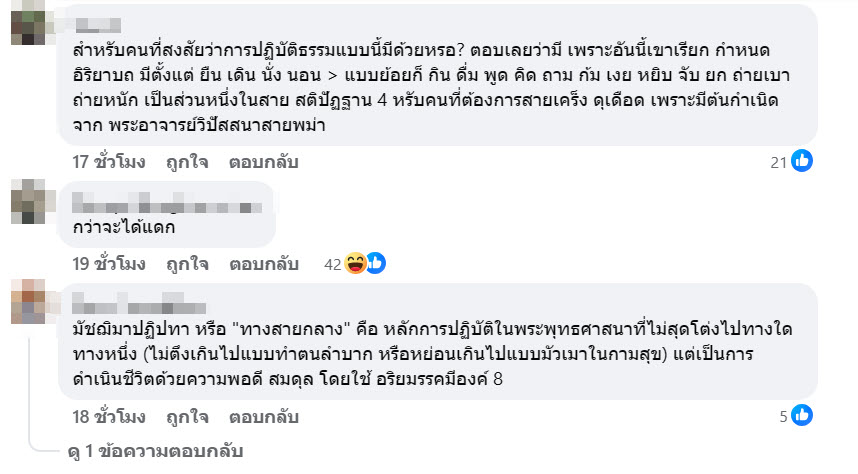Open profile picture of the 'มัชฌิมาปฏิปทา' commenter
858x474 pixels.
[30, 300]
